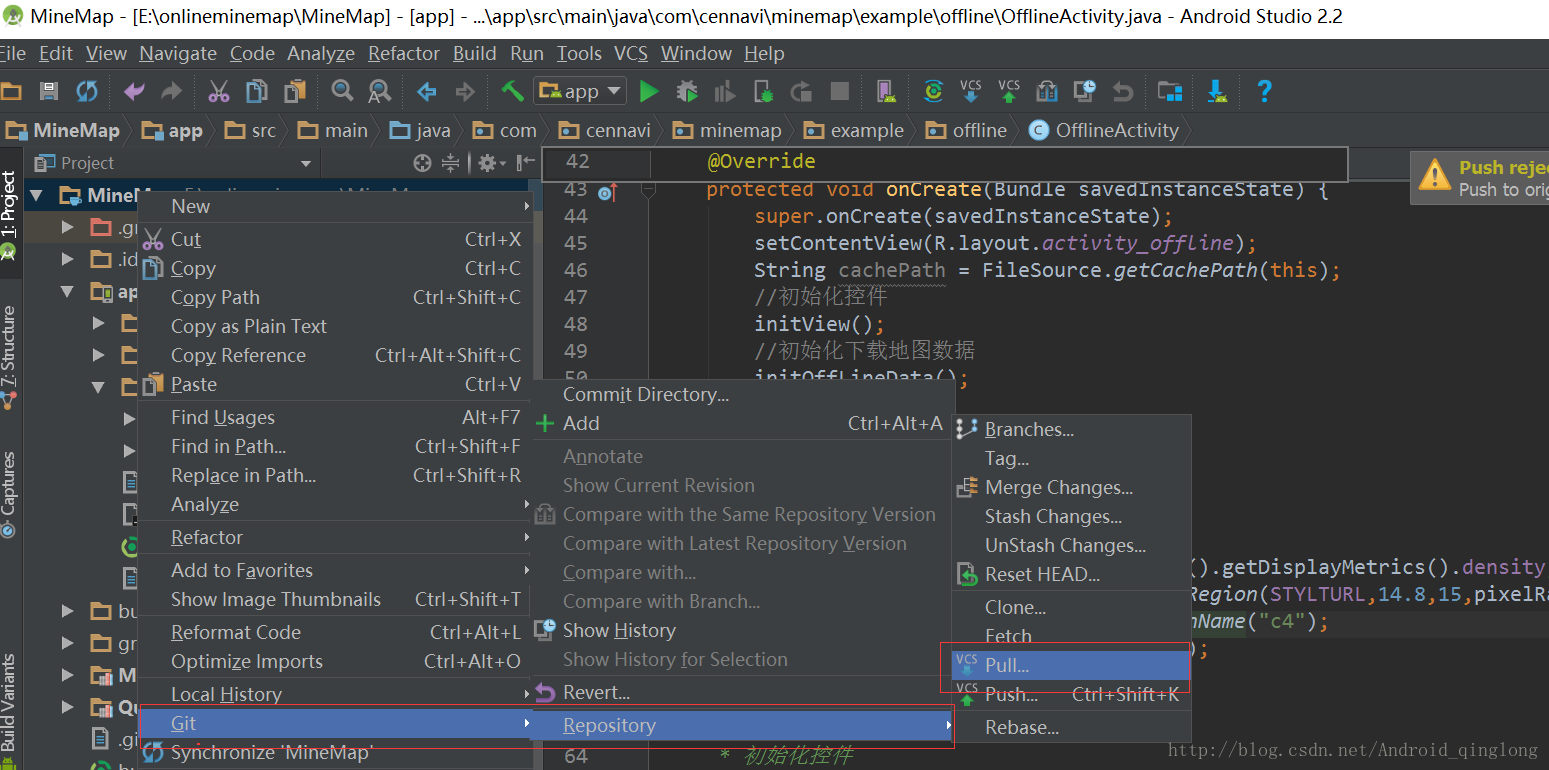Expand the .gr folder tree node
Viewport: 1549px width, 770px height.
tap(68, 227)
